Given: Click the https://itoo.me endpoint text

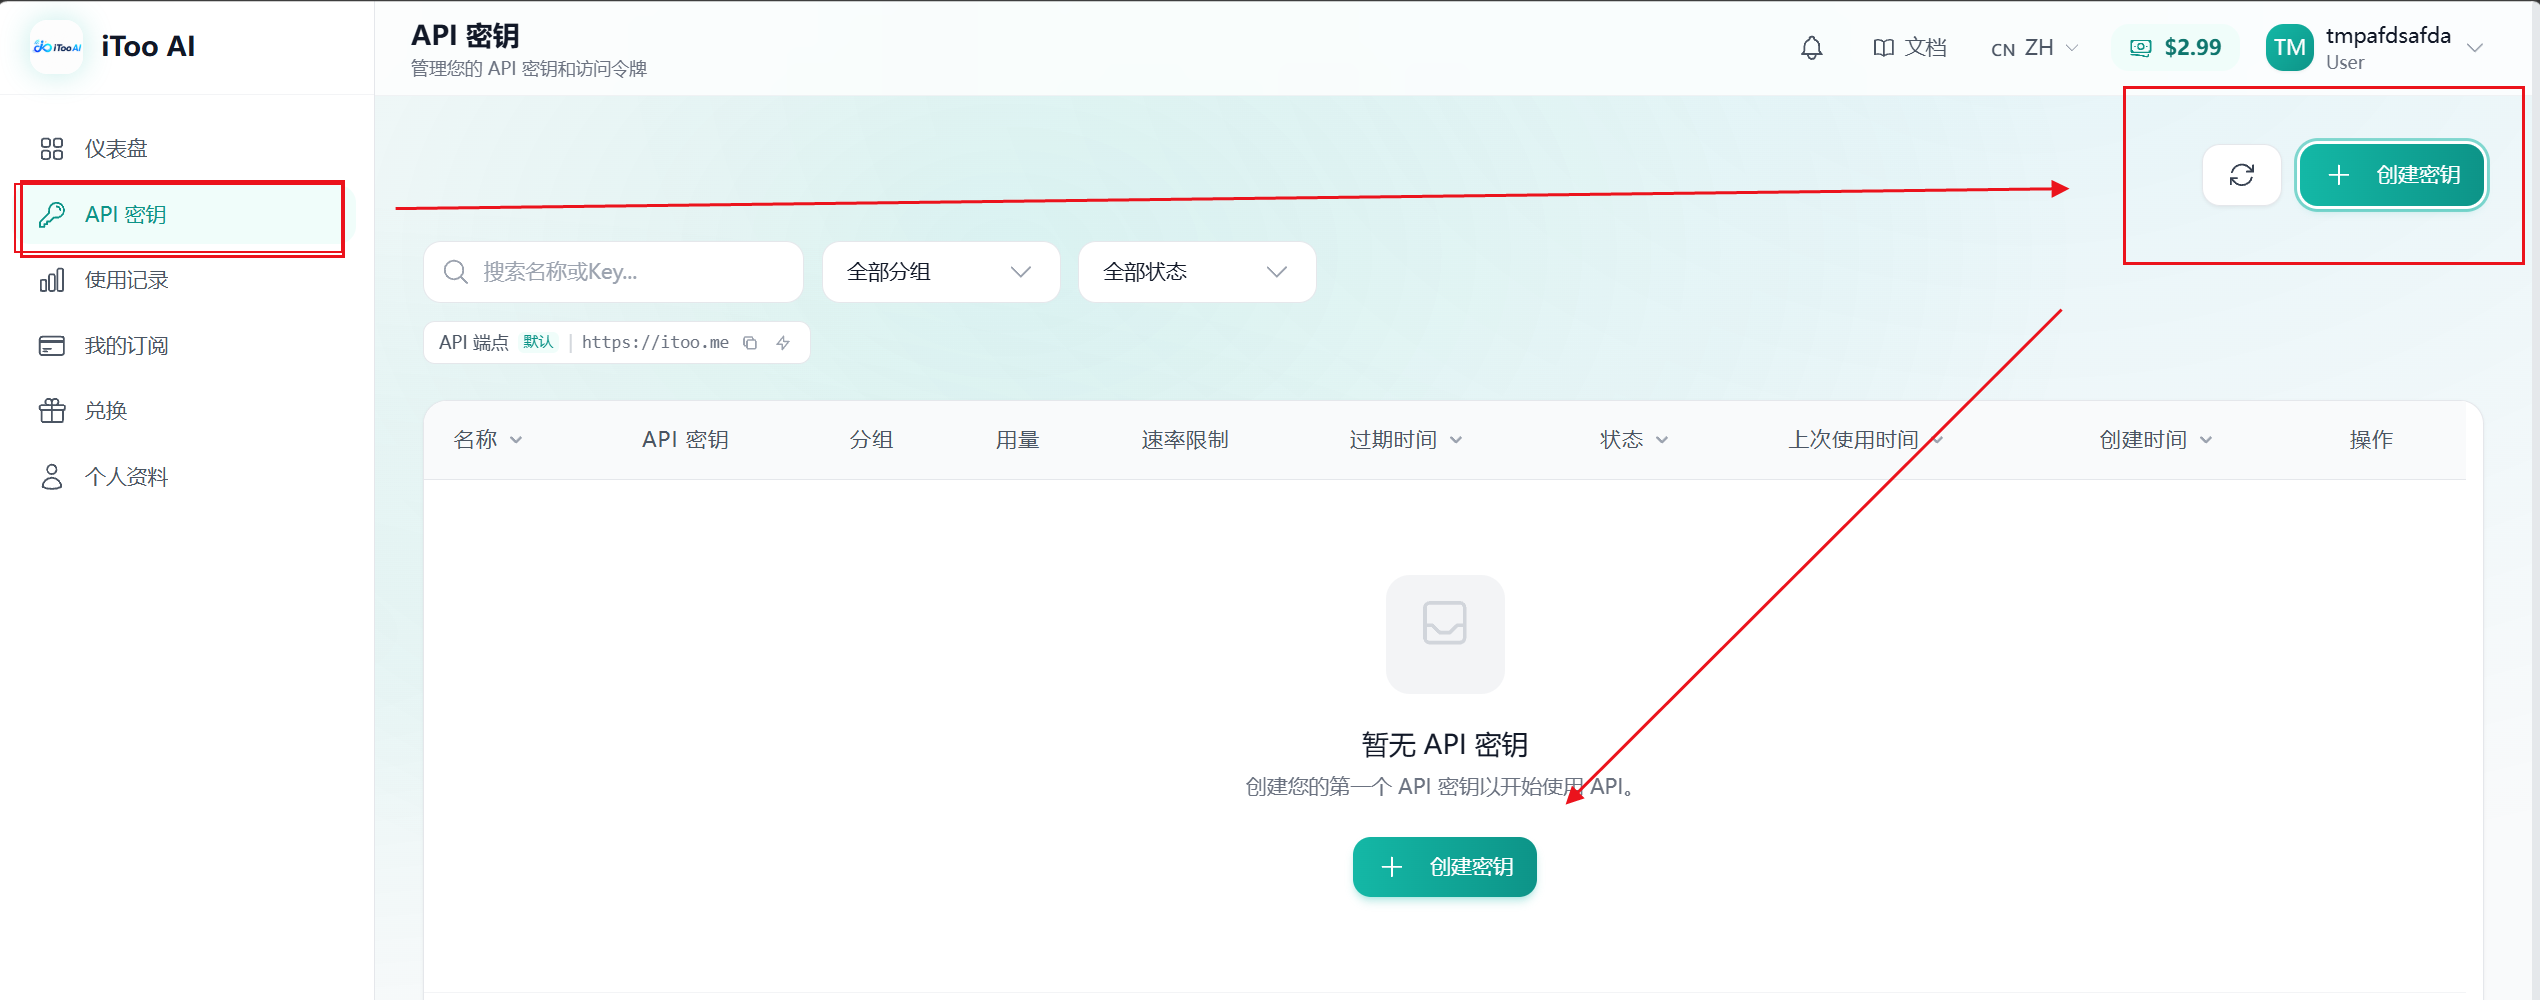Looking at the screenshot, I should click(x=655, y=343).
